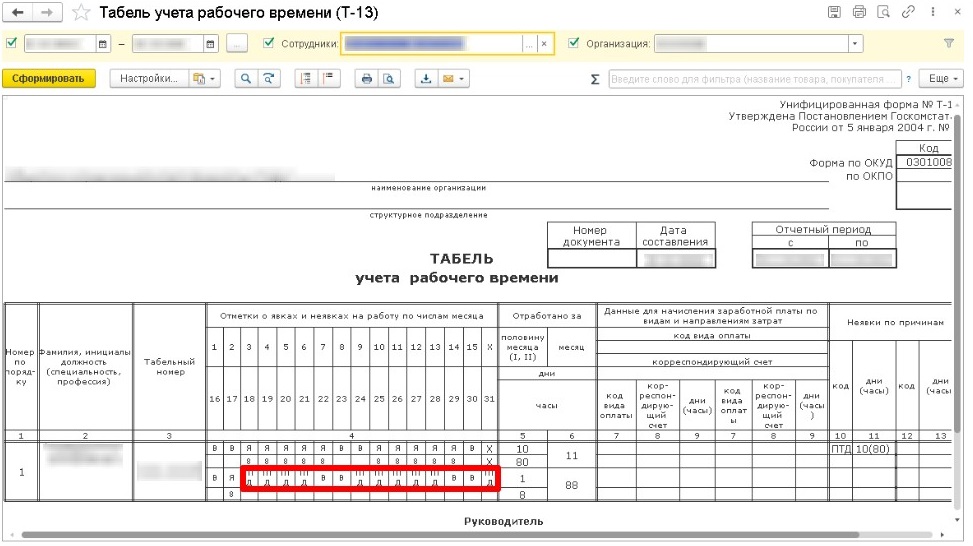The height and width of the screenshot is (546, 973).
Task: Open print preview from the toolbar
Action: point(388,78)
